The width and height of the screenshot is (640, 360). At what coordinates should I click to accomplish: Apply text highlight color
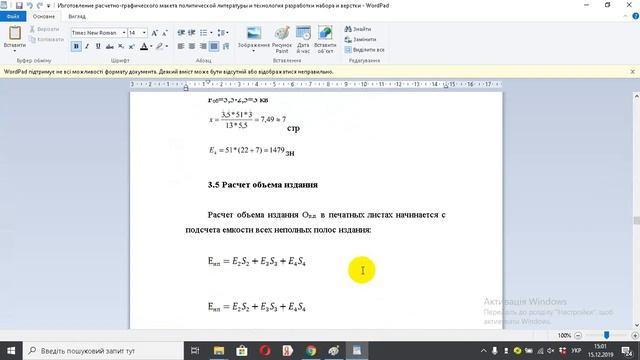(159, 46)
